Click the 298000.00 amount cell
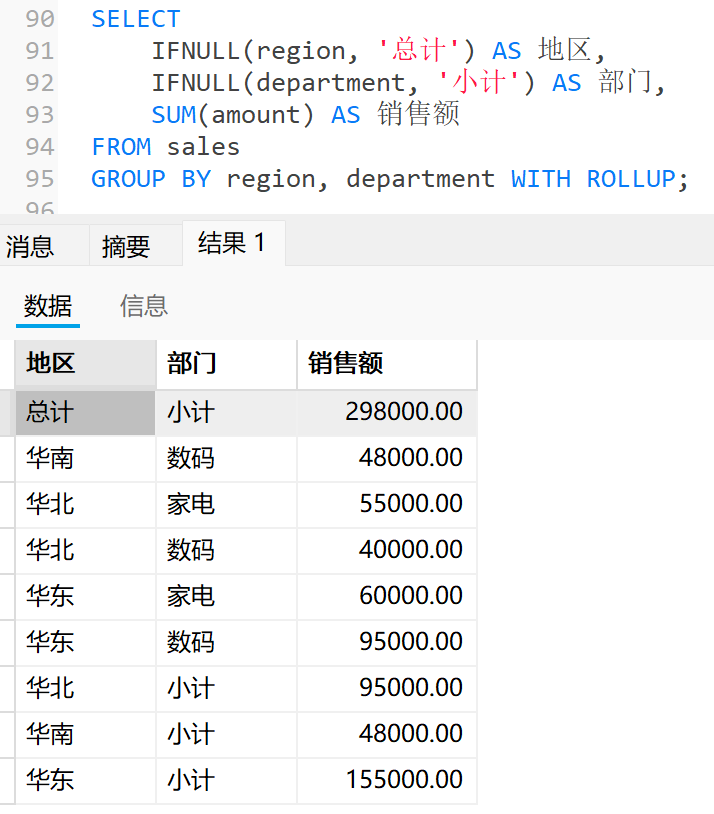The image size is (714, 814). click(x=403, y=412)
